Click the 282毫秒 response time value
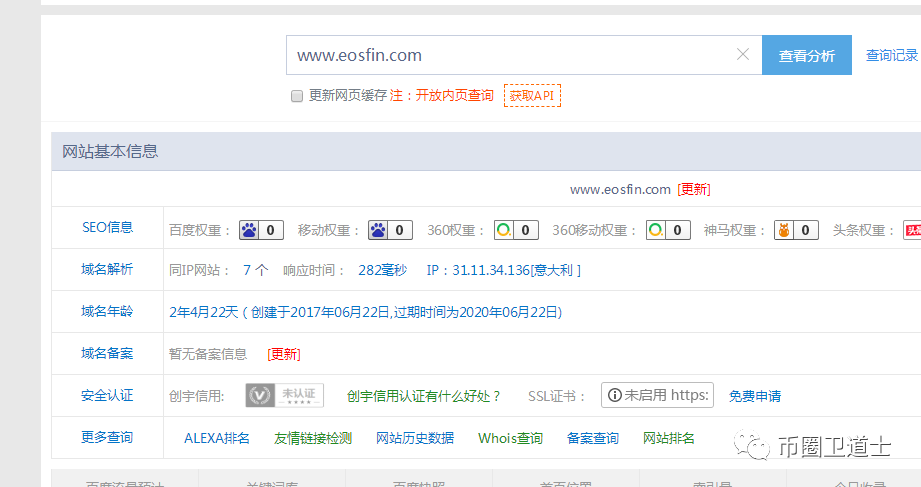Screen dimensions: 921x487 coord(382,270)
